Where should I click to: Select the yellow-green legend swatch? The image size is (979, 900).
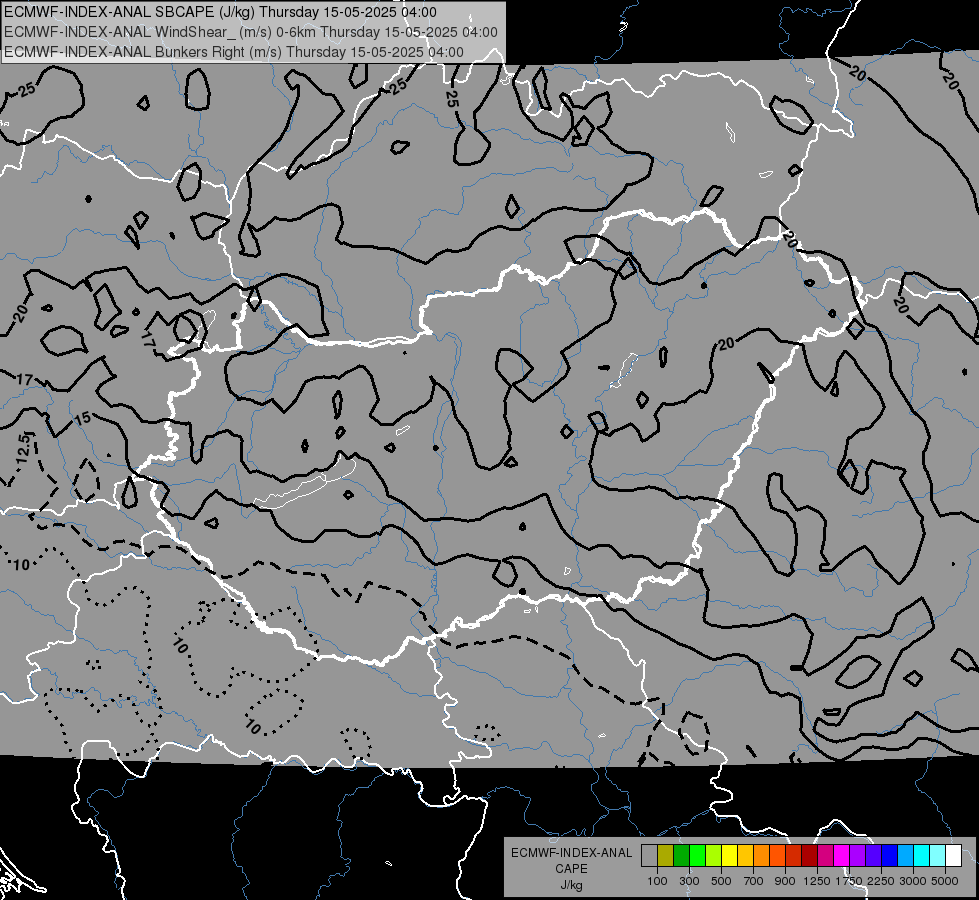(x=713, y=856)
